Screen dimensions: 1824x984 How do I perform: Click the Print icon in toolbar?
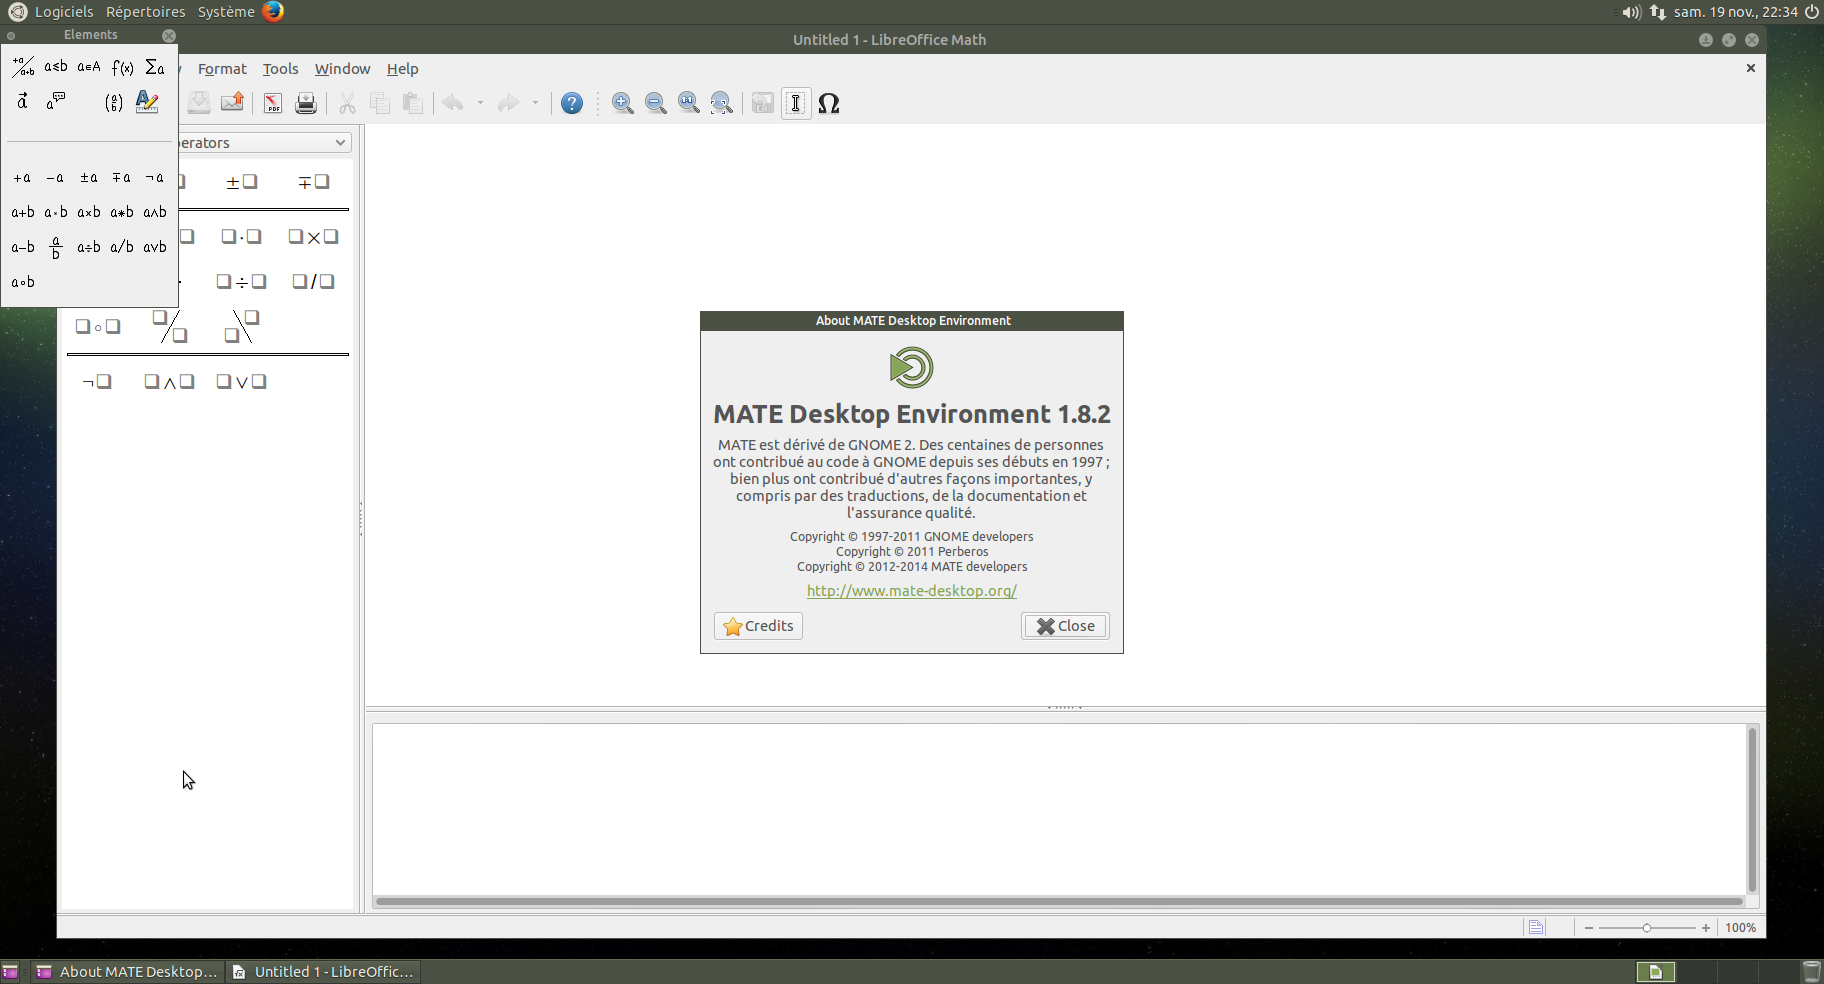[x=306, y=103]
